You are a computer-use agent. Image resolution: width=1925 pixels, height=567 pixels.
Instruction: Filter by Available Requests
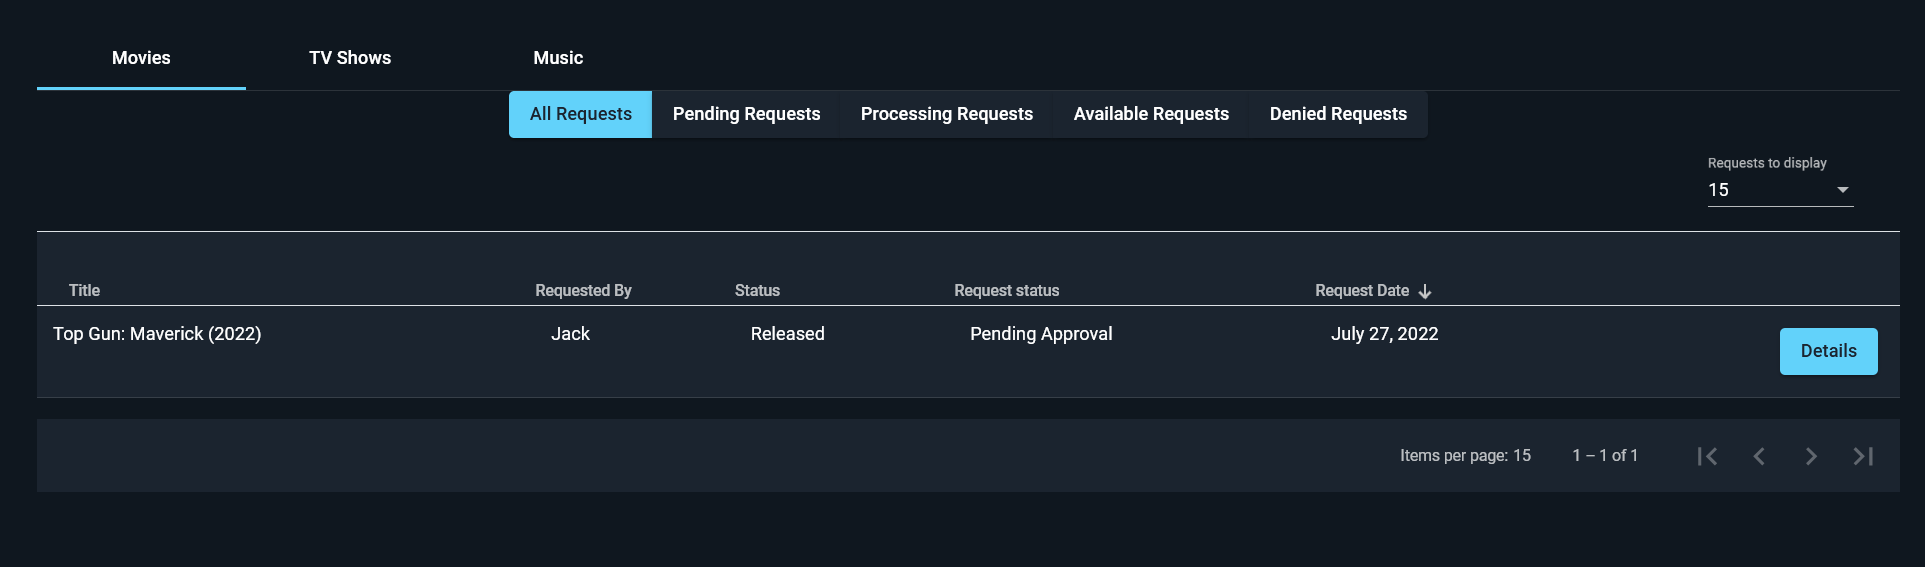click(1151, 114)
